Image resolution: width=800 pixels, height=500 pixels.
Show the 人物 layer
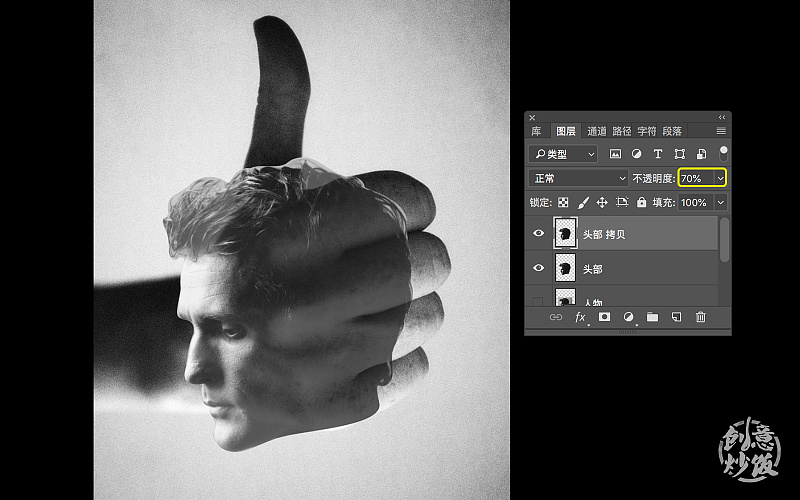coord(539,299)
